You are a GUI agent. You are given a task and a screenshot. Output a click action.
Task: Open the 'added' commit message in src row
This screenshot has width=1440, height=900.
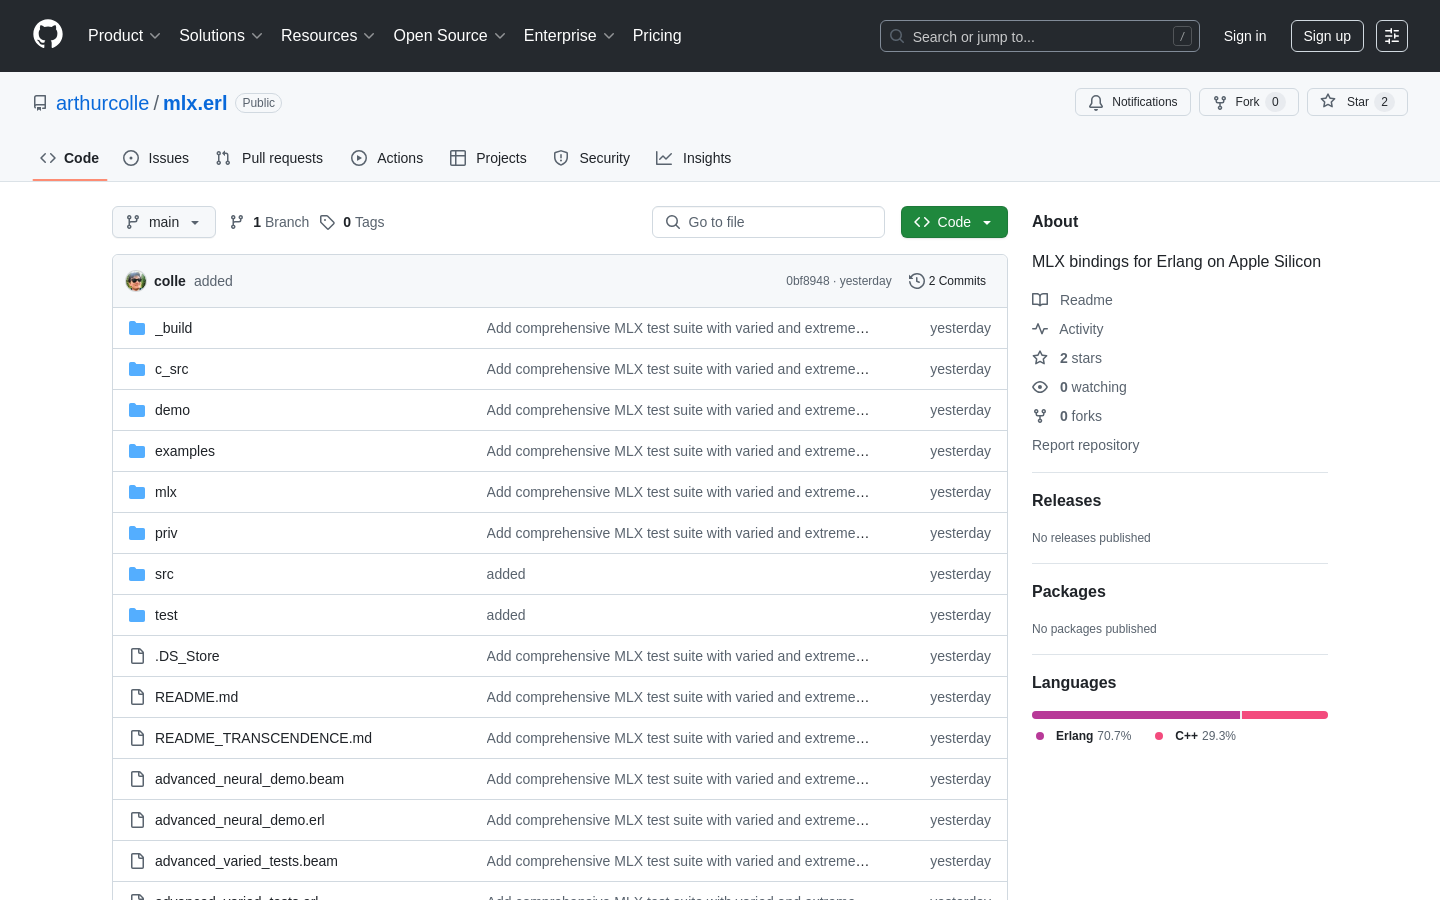tap(506, 574)
